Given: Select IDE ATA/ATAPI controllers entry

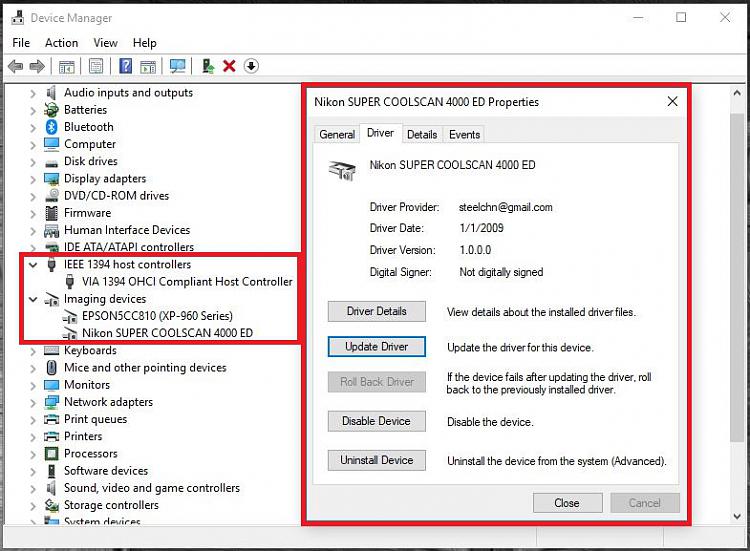Looking at the screenshot, I should tap(129, 247).
